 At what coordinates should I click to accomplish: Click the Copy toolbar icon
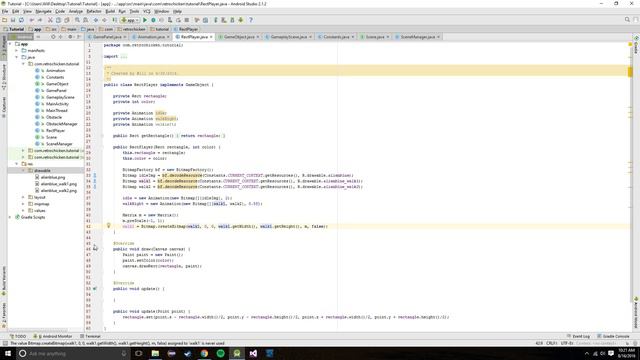coord(58,20)
